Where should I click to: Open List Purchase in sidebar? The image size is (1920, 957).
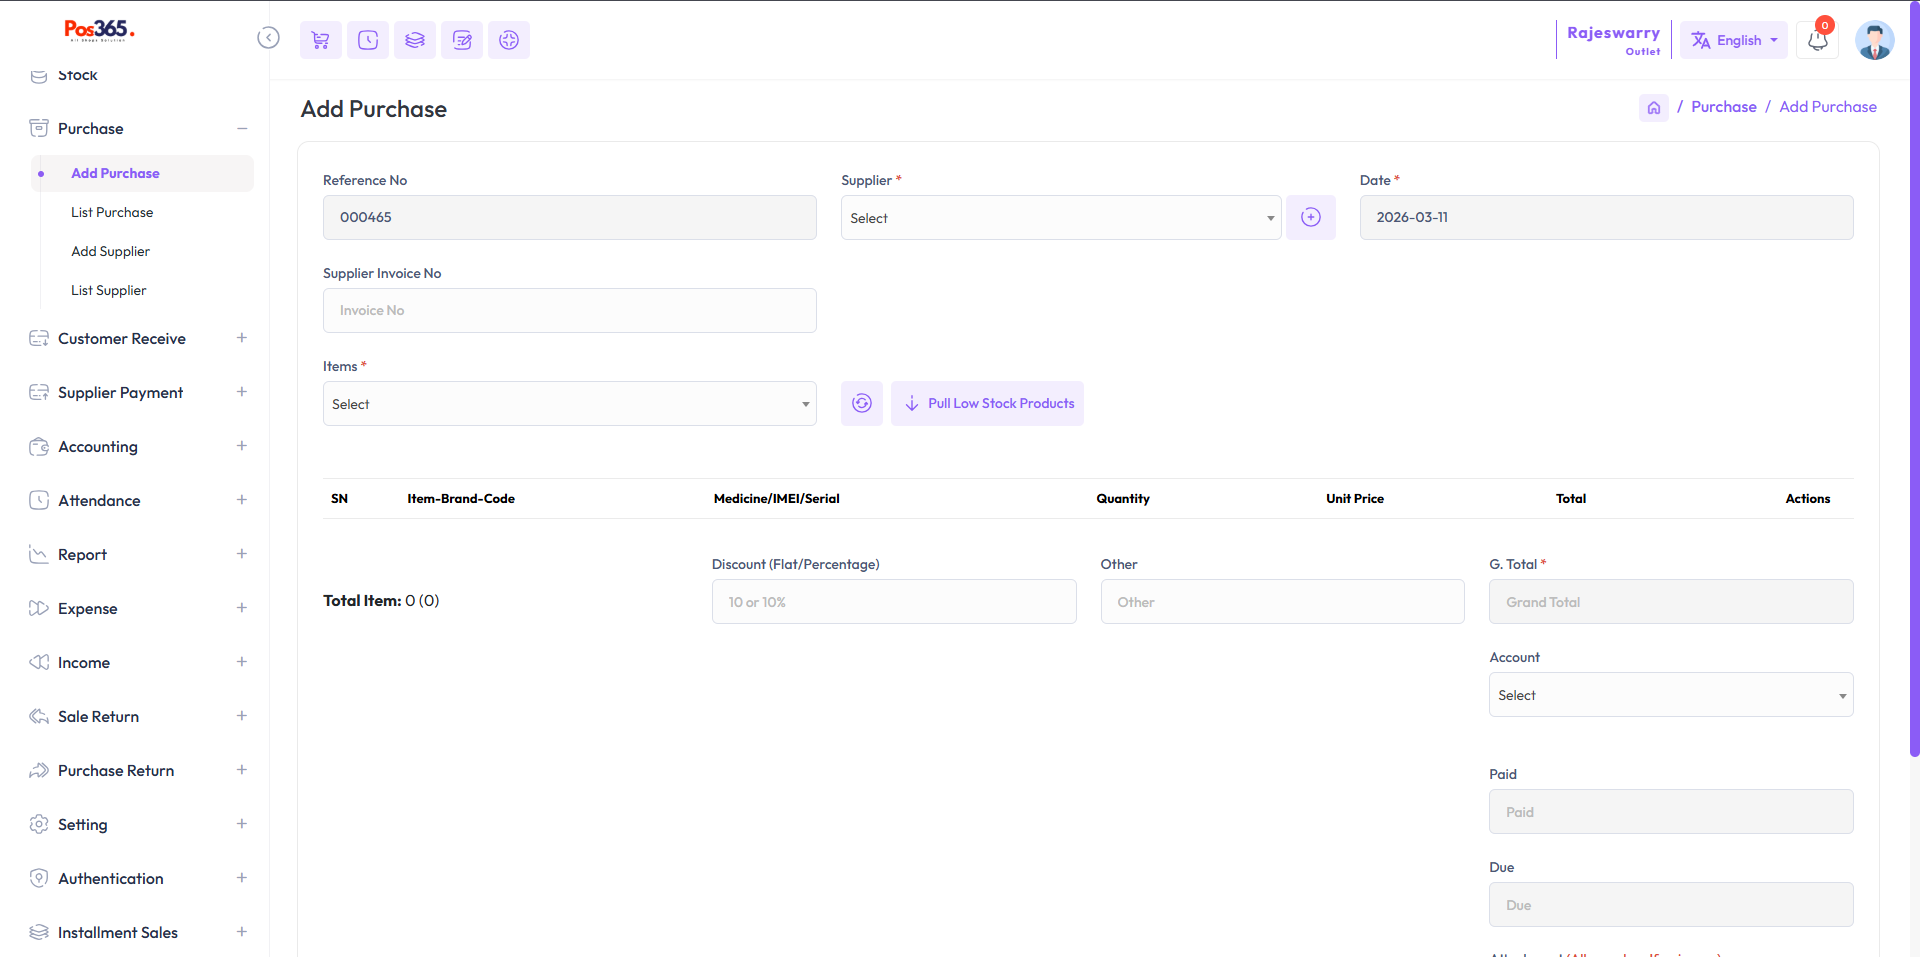click(x=112, y=212)
